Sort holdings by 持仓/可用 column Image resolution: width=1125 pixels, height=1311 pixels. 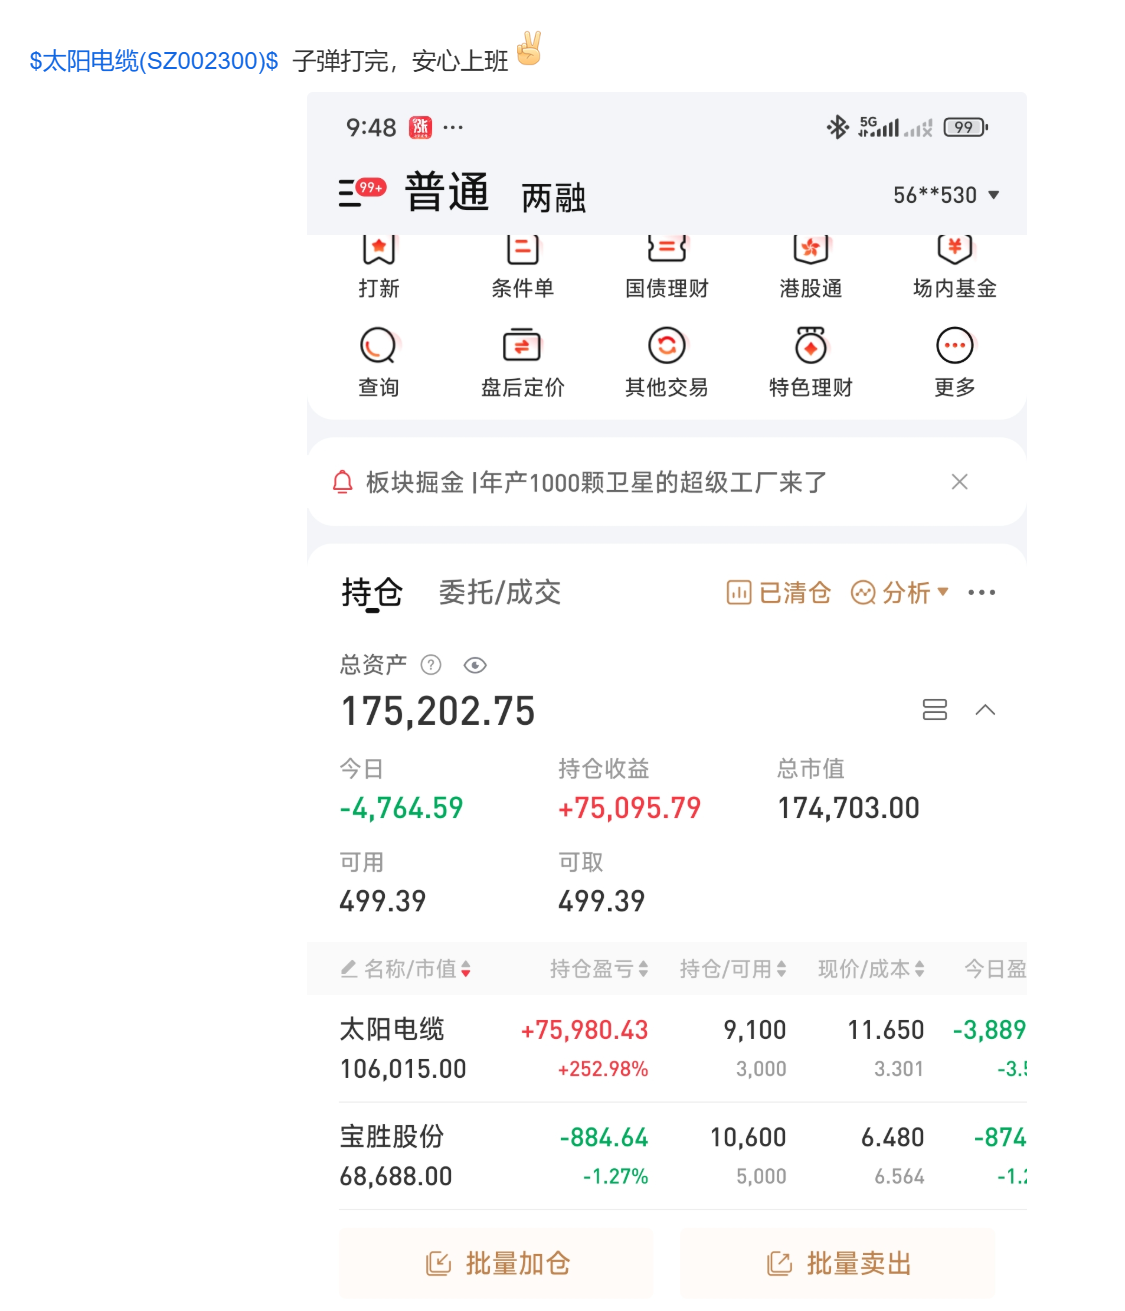[x=733, y=969]
